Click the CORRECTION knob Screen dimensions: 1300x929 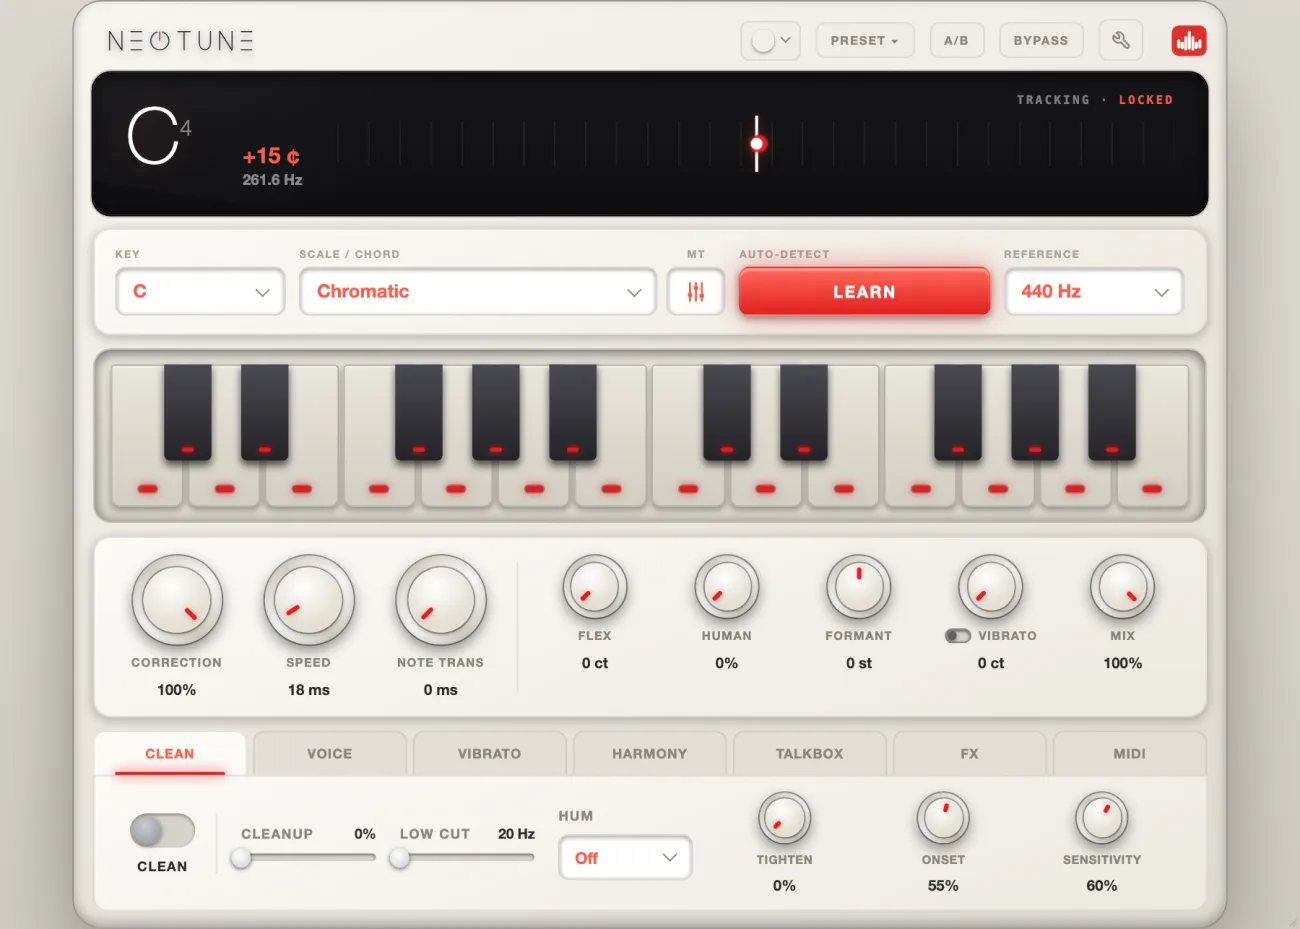pyautogui.click(x=177, y=600)
